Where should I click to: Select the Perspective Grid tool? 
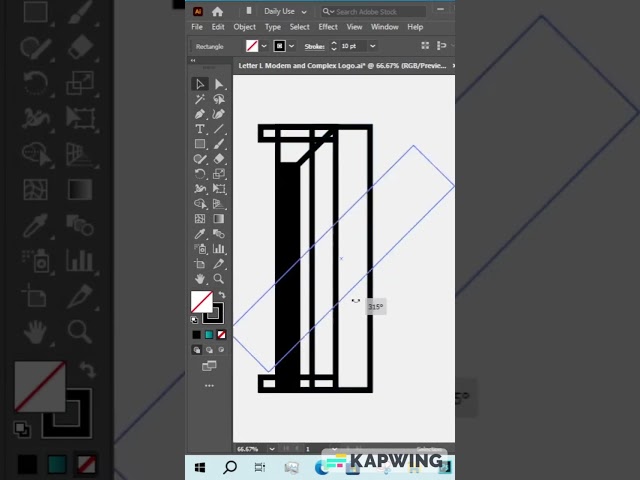pyautogui.click(x=219, y=204)
